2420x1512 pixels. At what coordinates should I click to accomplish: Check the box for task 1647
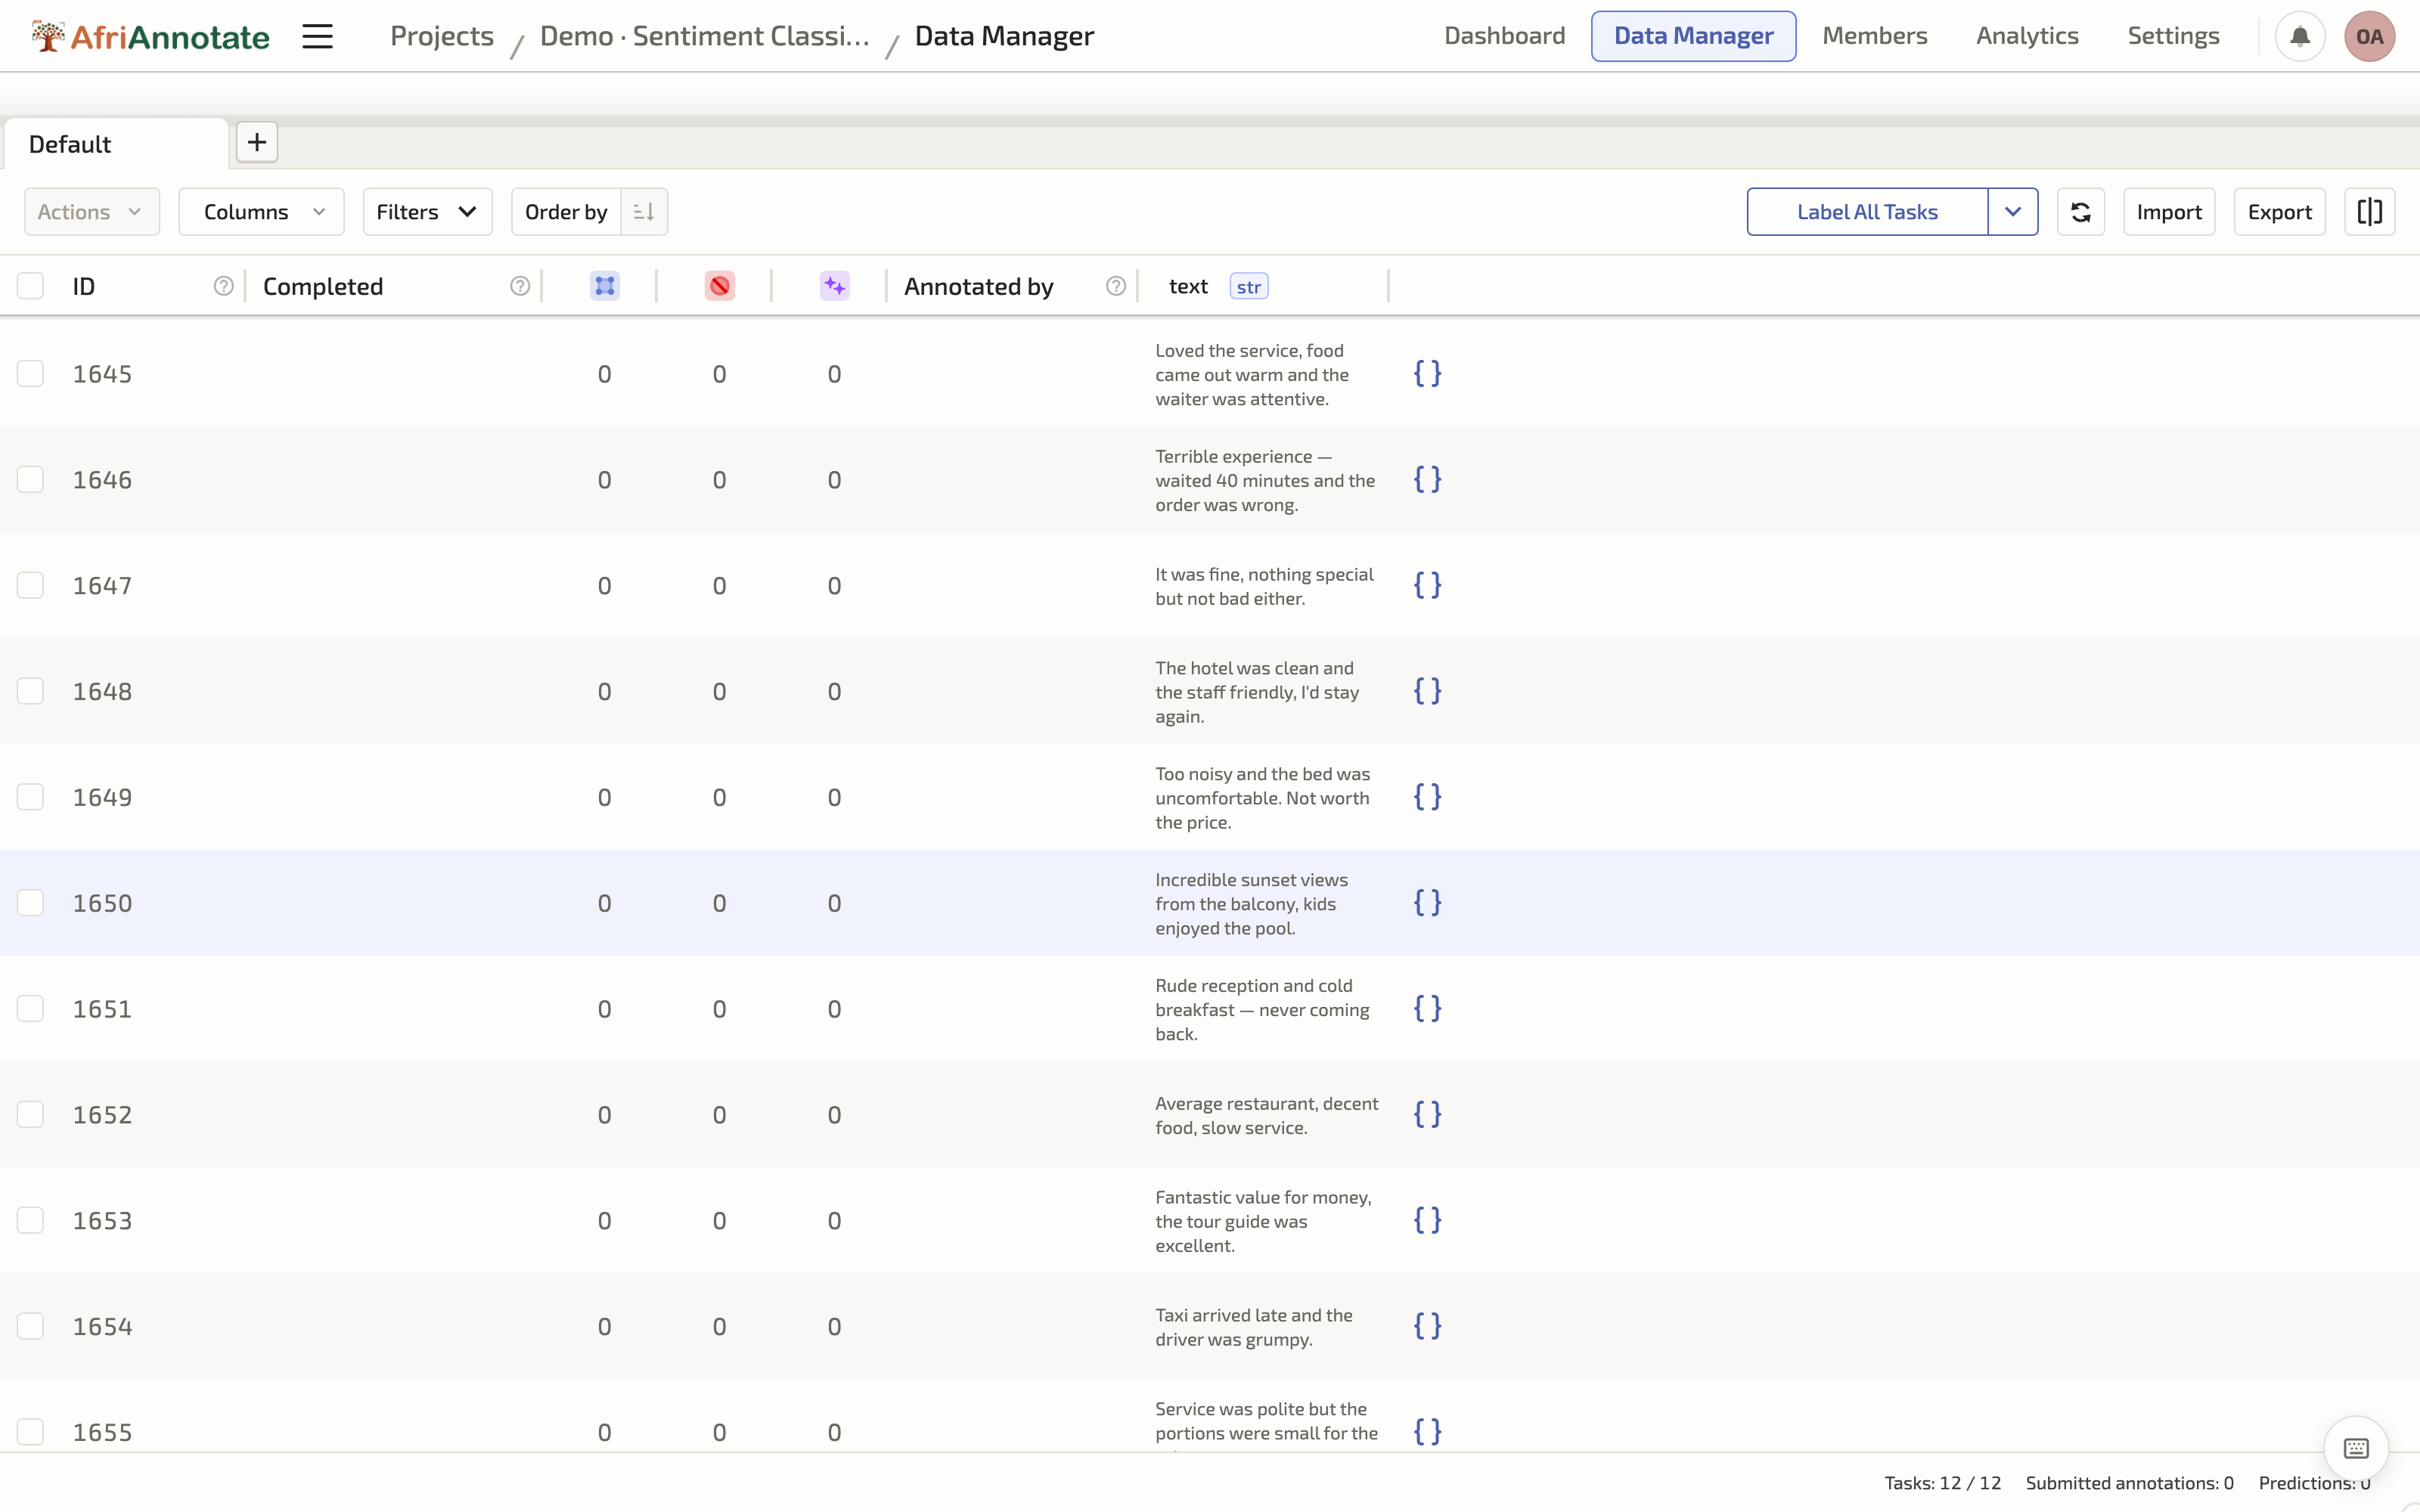[30, 585]
